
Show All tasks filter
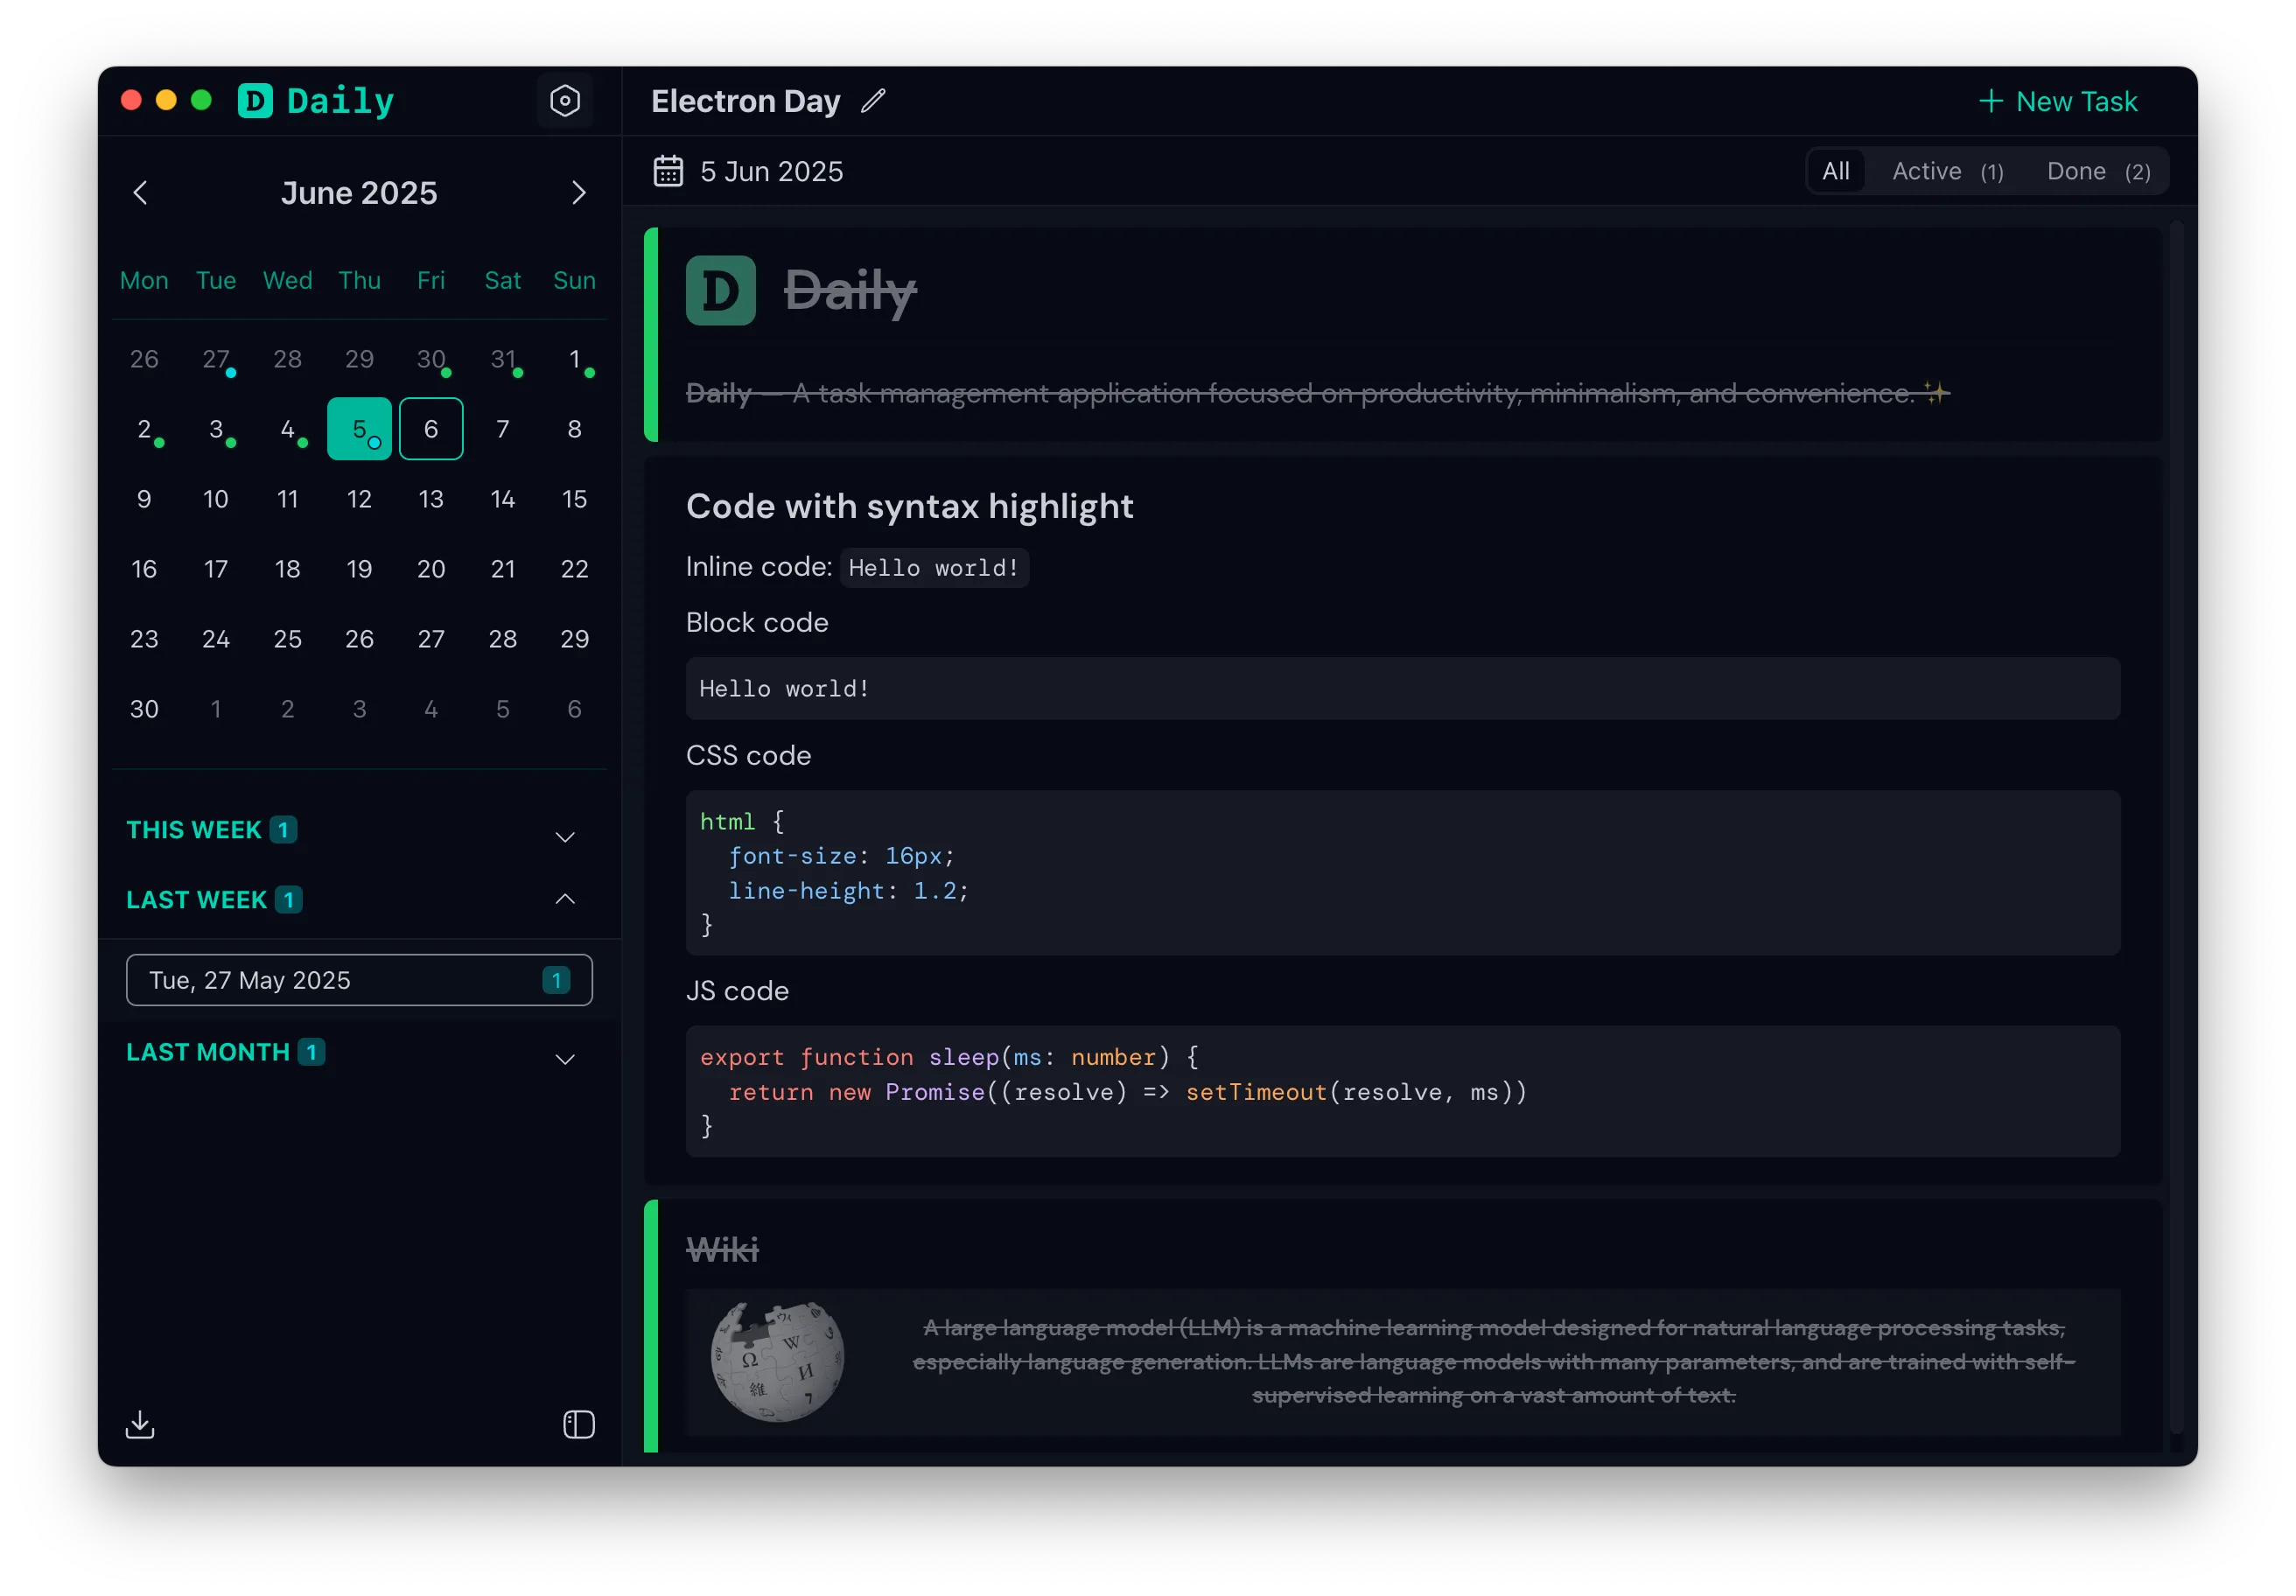coord(1835,171)
